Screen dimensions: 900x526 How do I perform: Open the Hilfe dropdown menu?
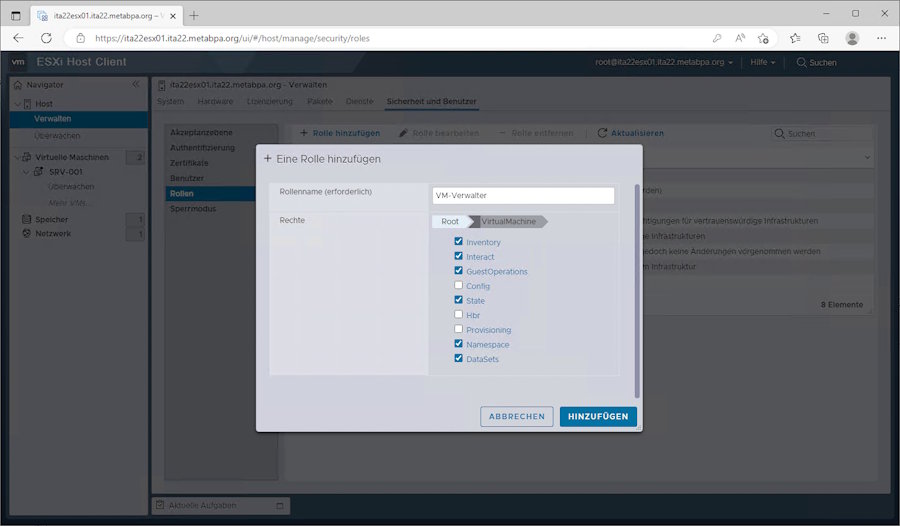click(x=762, y=62)
